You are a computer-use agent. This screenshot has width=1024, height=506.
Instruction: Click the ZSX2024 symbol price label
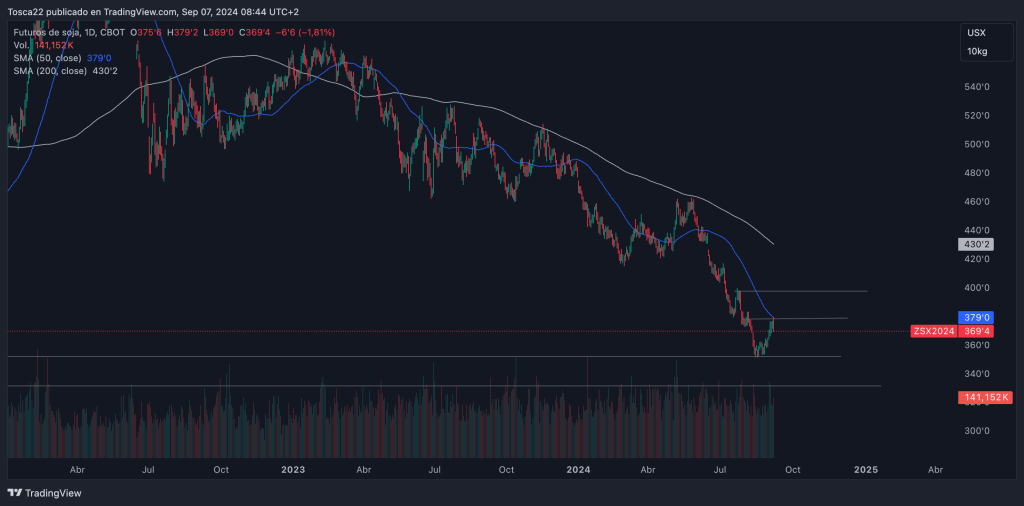point(933,331)
